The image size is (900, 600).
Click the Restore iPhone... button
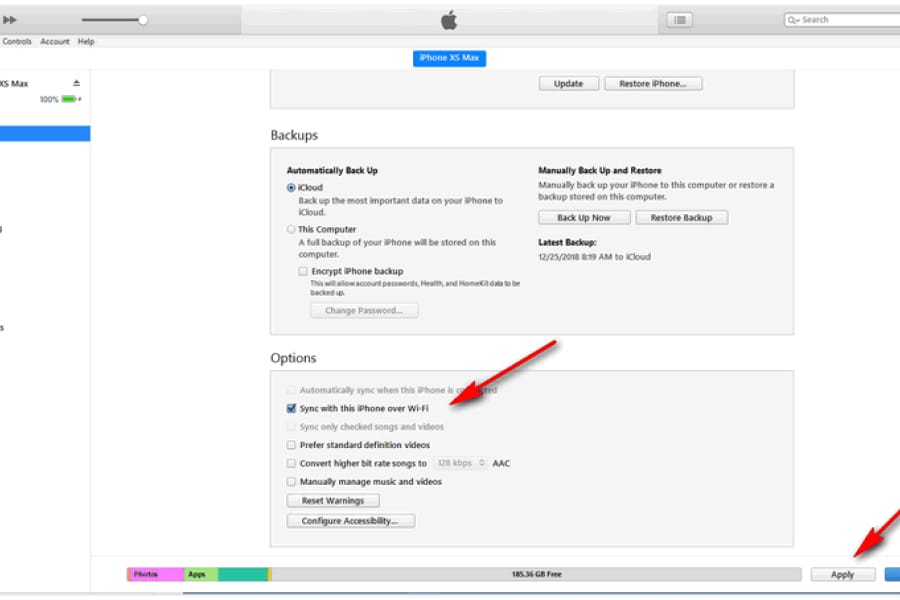(653, 84)
